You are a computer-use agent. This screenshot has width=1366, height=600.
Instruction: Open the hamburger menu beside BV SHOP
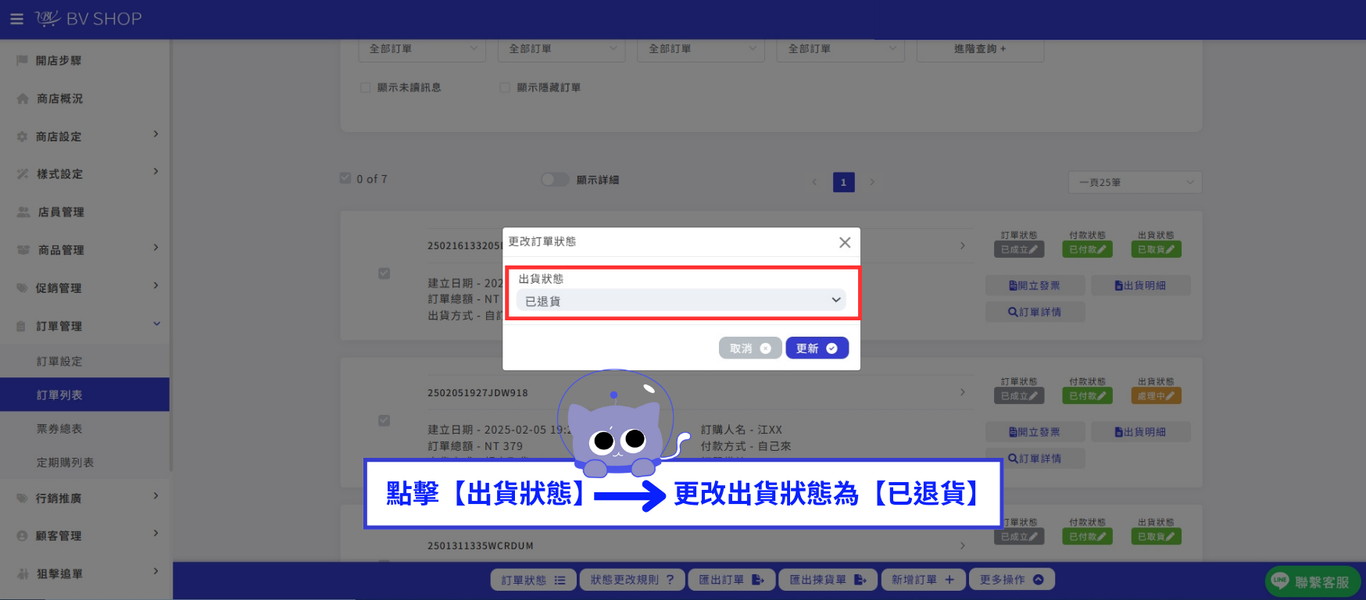(x=16, y=19)
